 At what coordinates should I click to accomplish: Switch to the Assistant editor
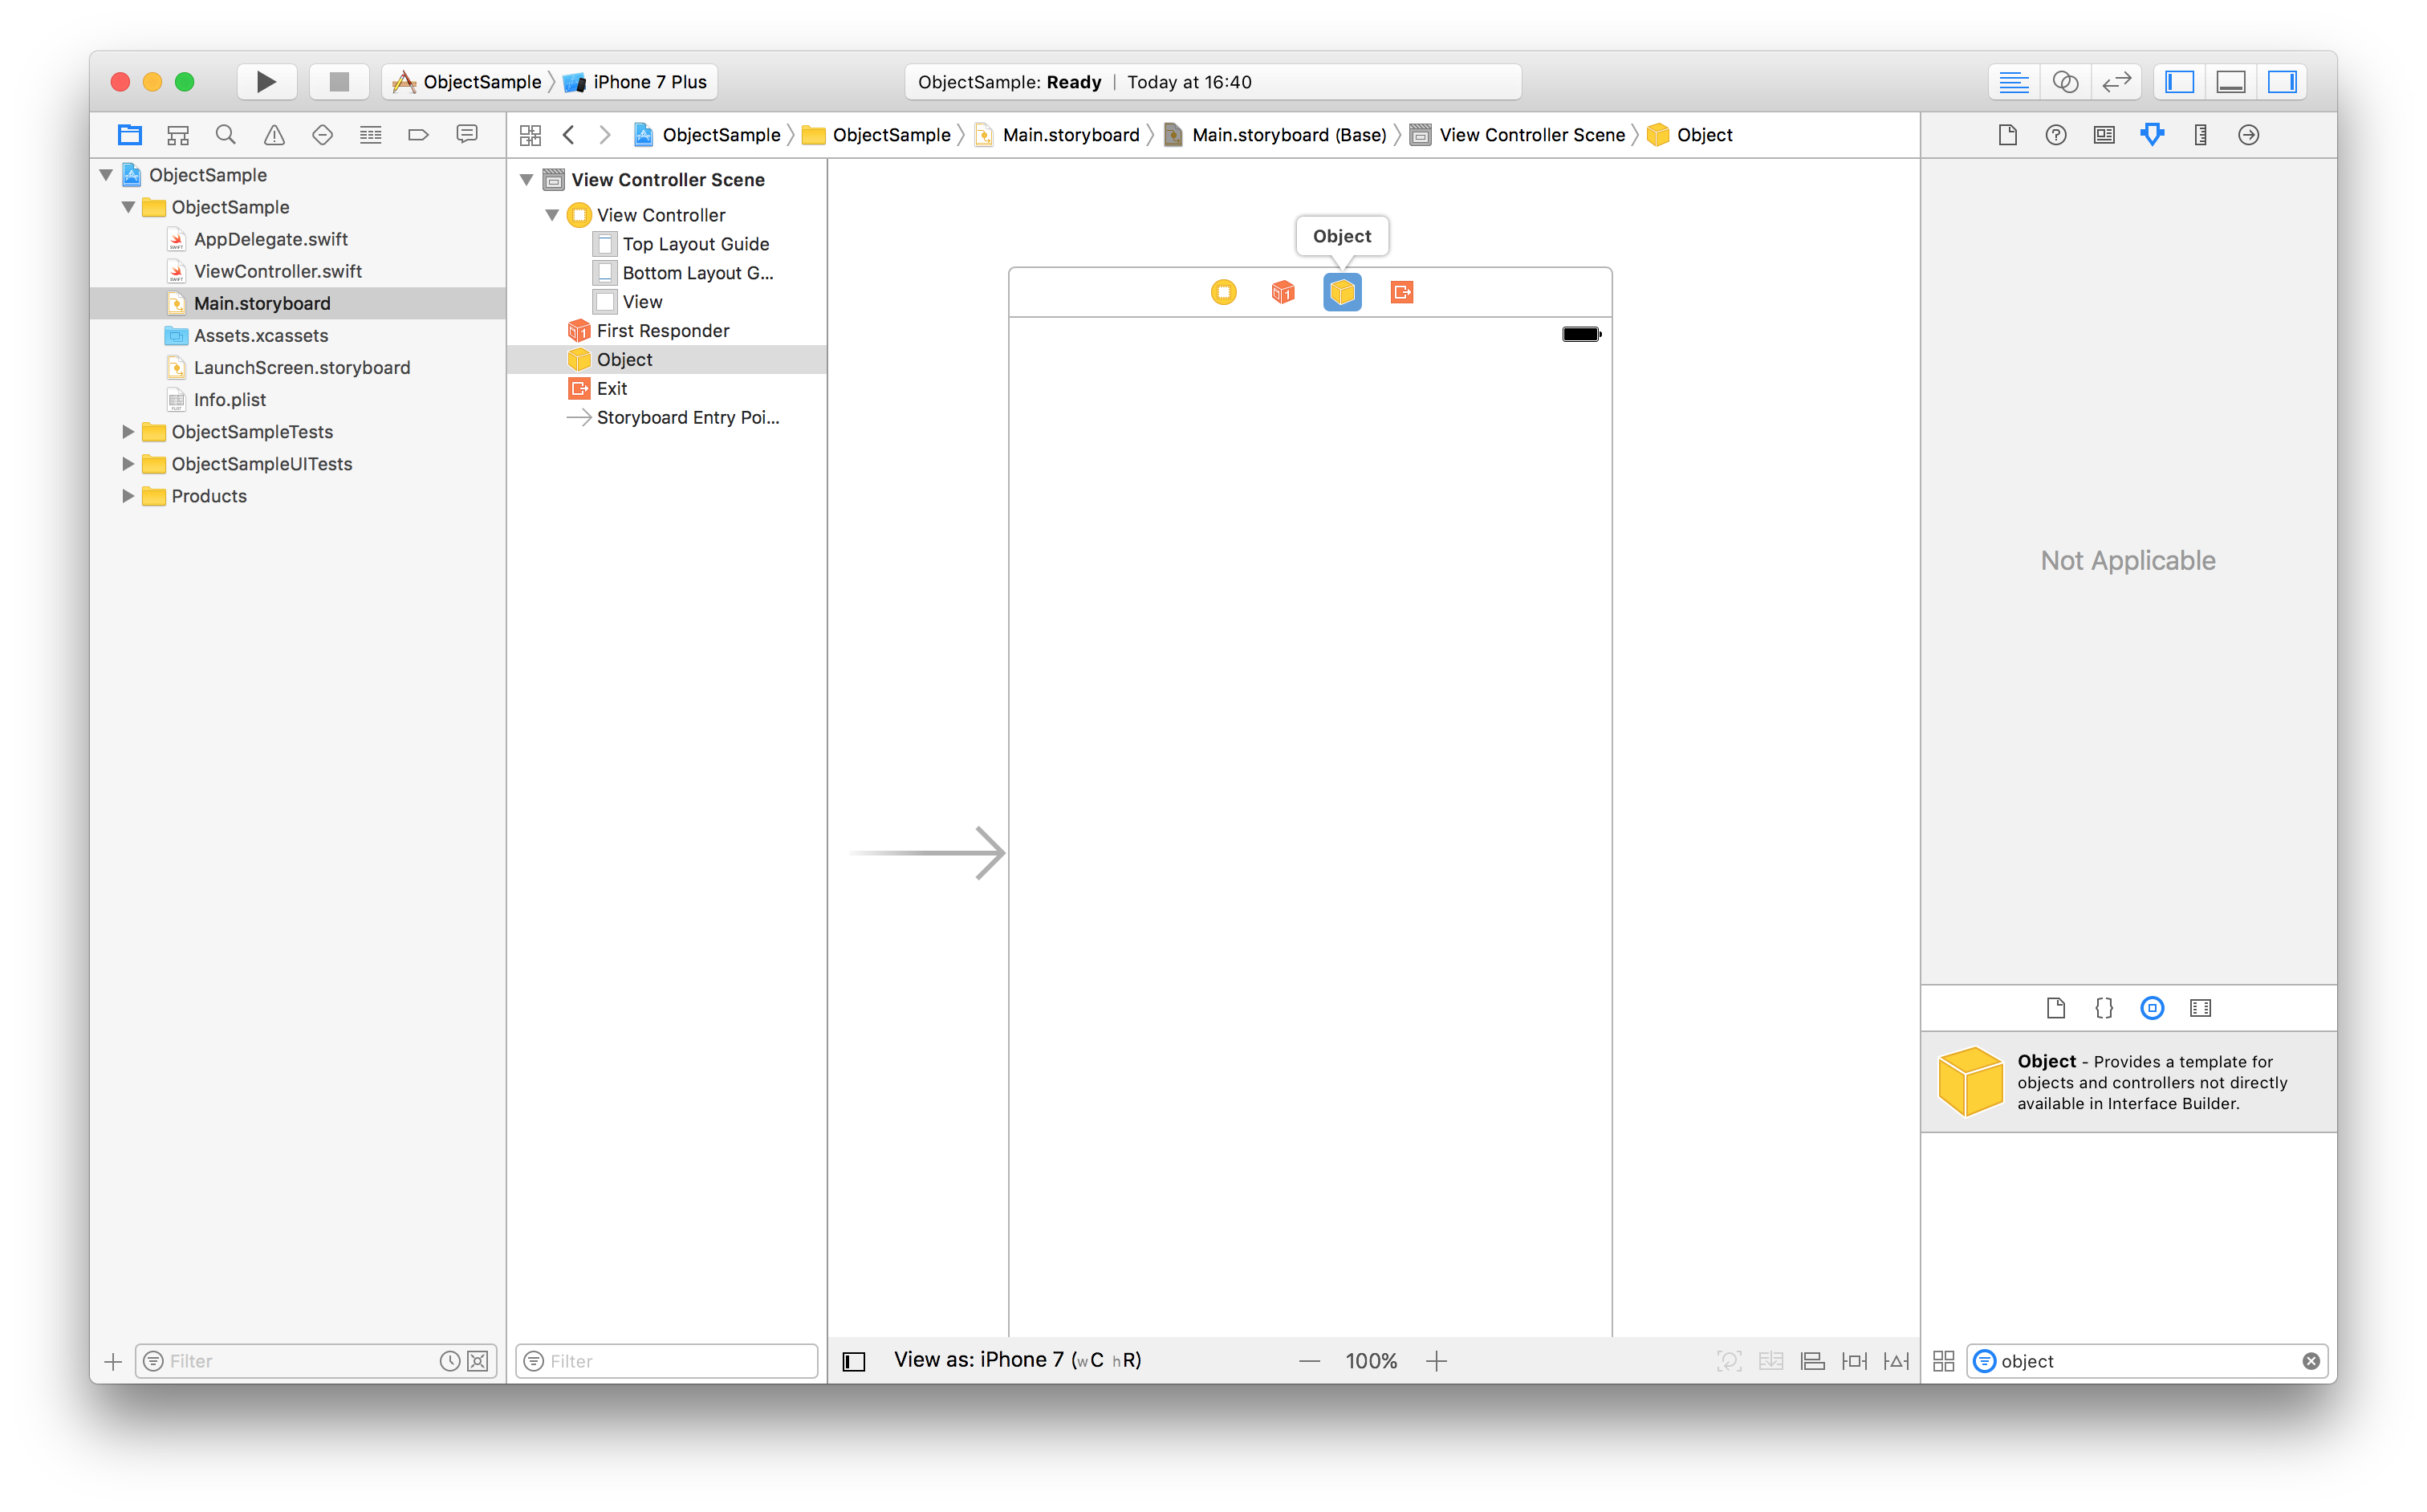point(2065,82)
